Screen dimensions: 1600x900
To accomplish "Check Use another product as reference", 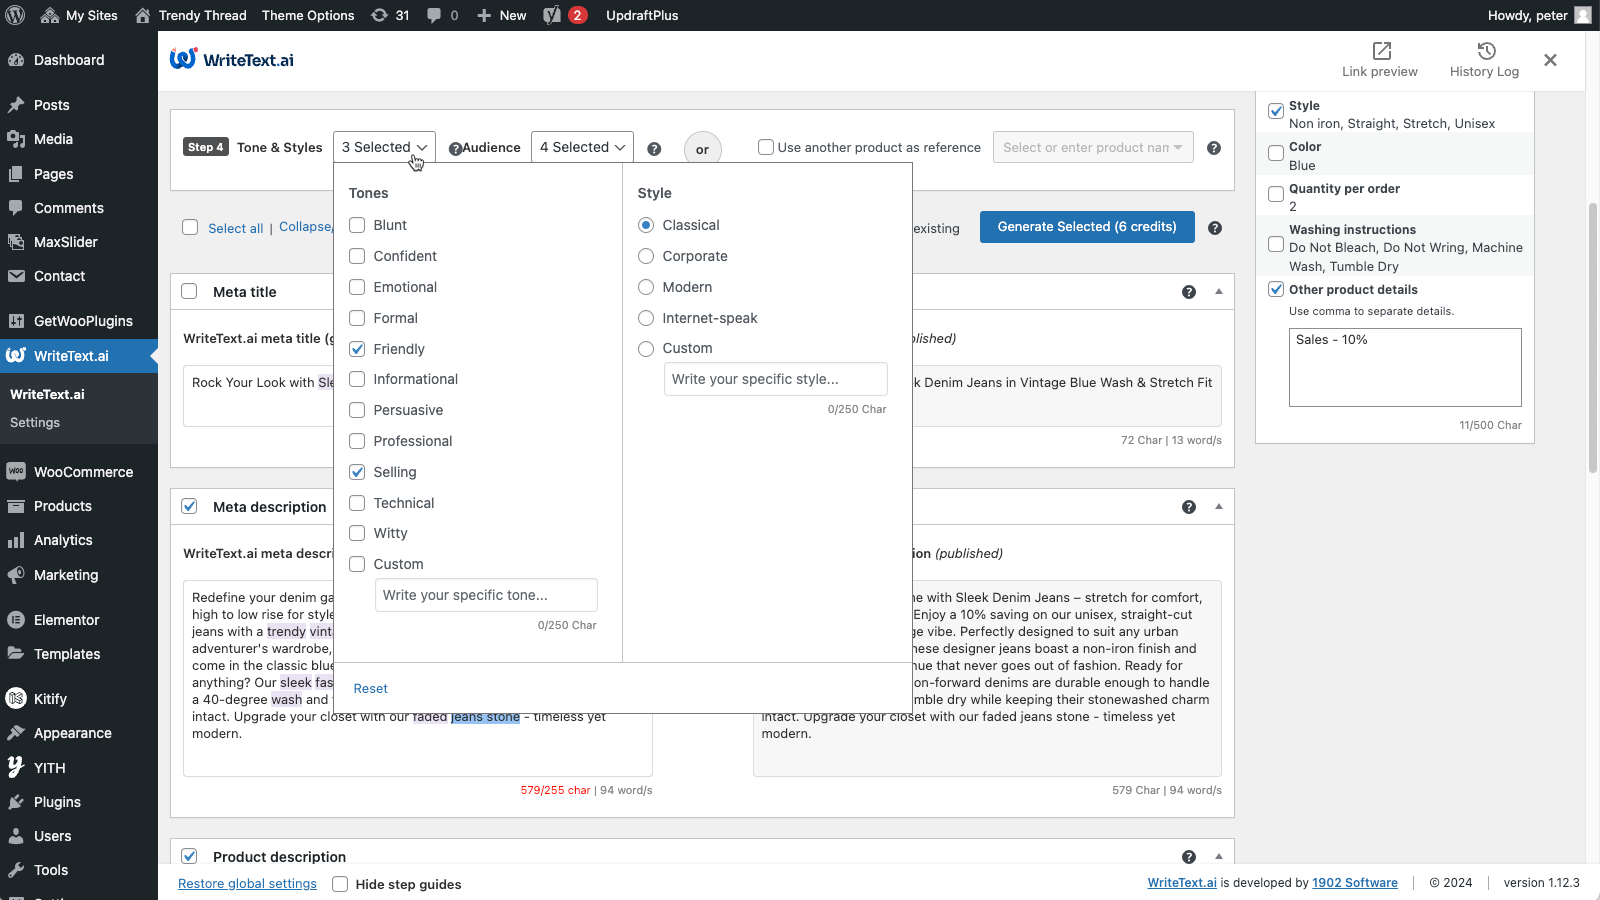I will coord(766,147).
